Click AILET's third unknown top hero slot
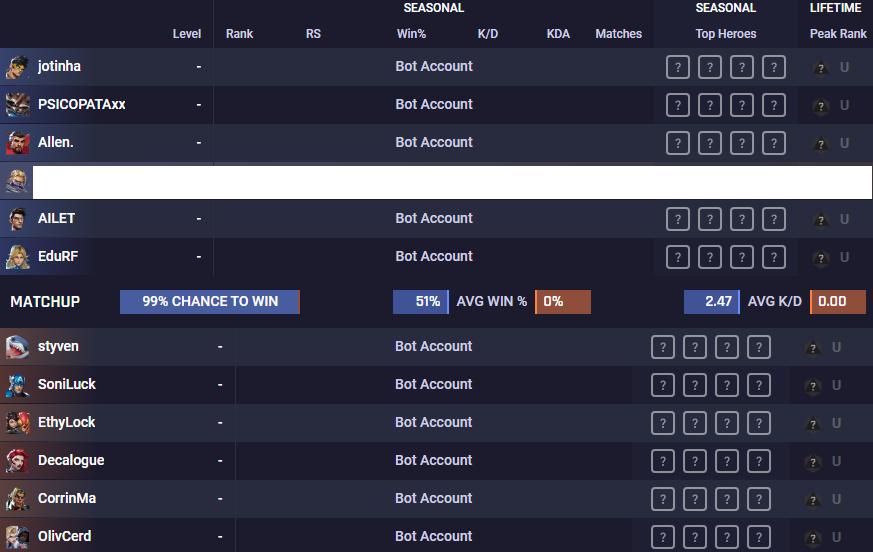The image size is (873, 552). pos(742,219)
